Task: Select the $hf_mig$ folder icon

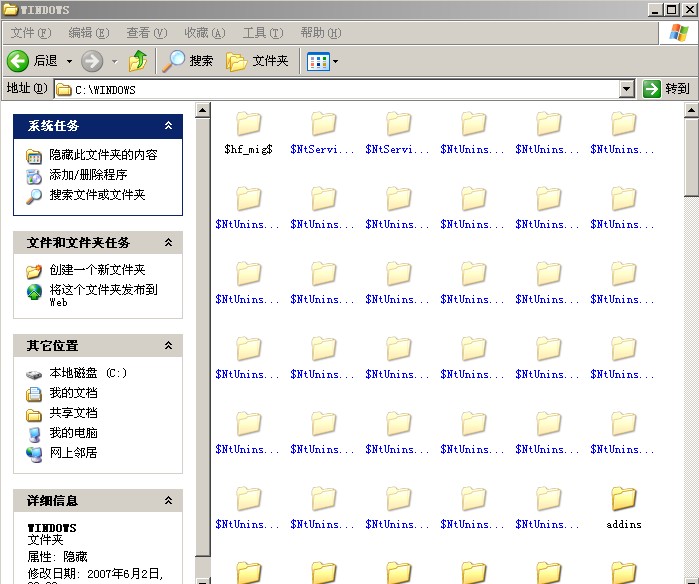Action: coord(248,125)
